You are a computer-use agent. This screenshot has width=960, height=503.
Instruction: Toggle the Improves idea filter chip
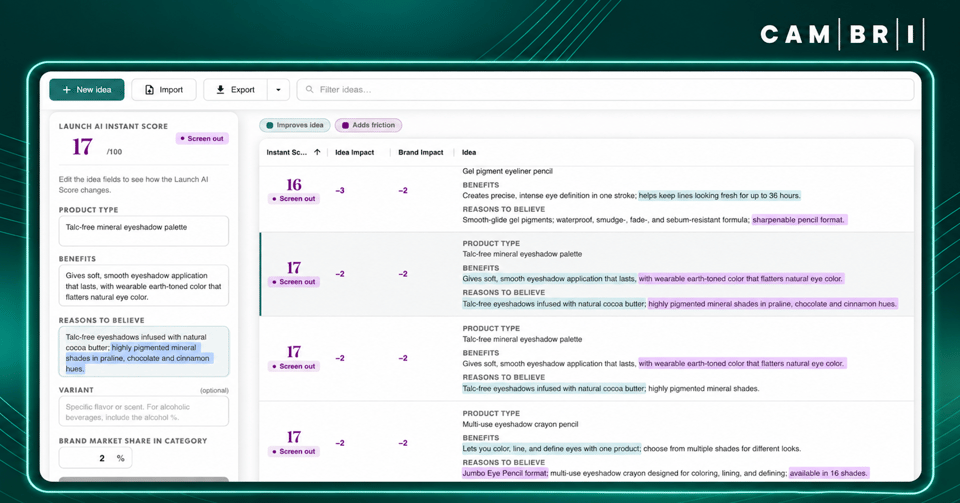coord(294,125)
